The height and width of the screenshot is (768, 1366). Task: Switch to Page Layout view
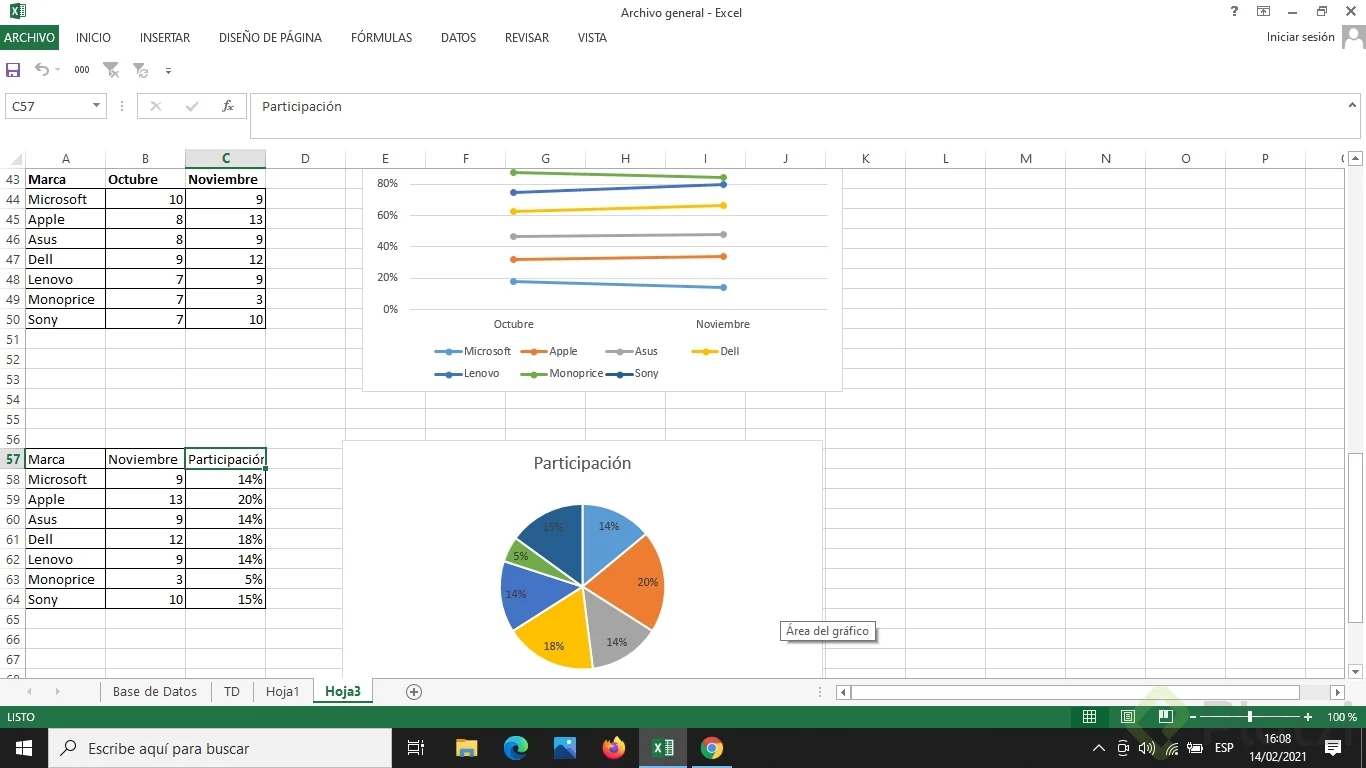(1128, 717)
